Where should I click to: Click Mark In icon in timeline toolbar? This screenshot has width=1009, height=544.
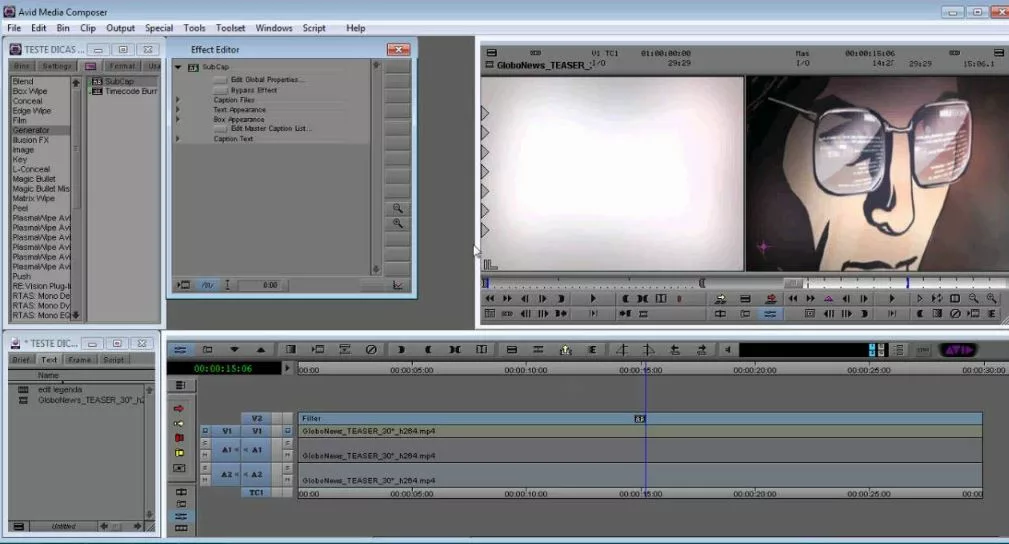tap(400, 350)
